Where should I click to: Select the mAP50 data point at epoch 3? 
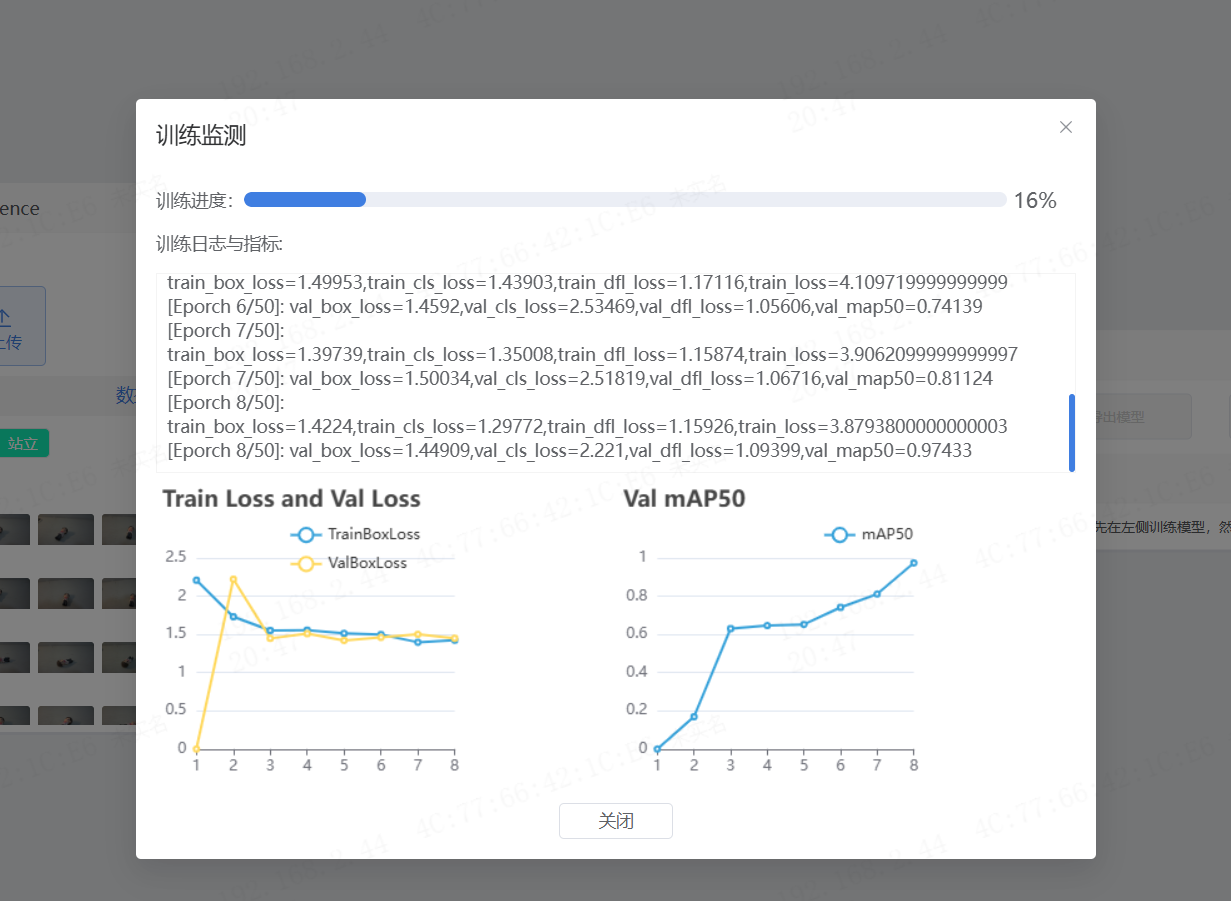[730, 628]
